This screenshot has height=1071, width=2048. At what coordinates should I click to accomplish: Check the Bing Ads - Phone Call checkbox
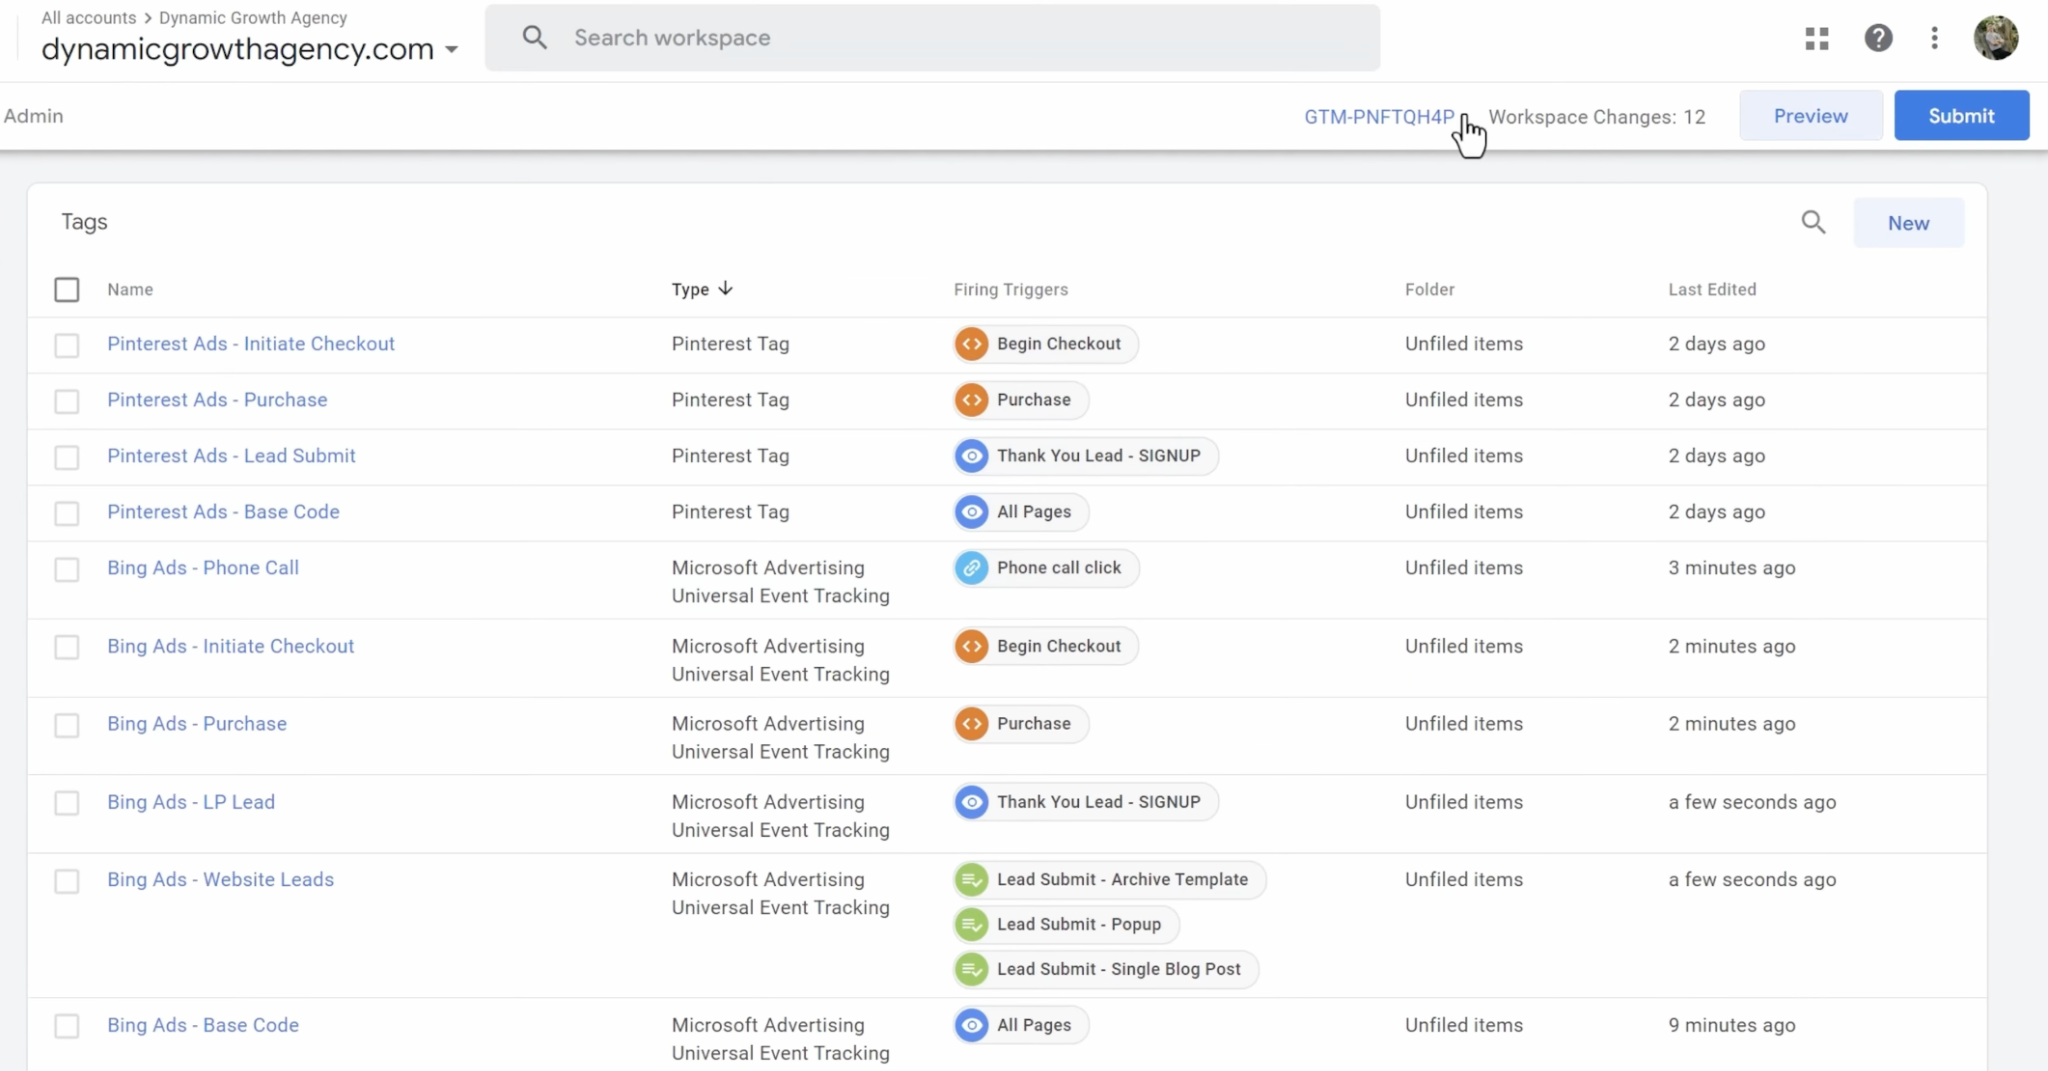pos(67,569)
